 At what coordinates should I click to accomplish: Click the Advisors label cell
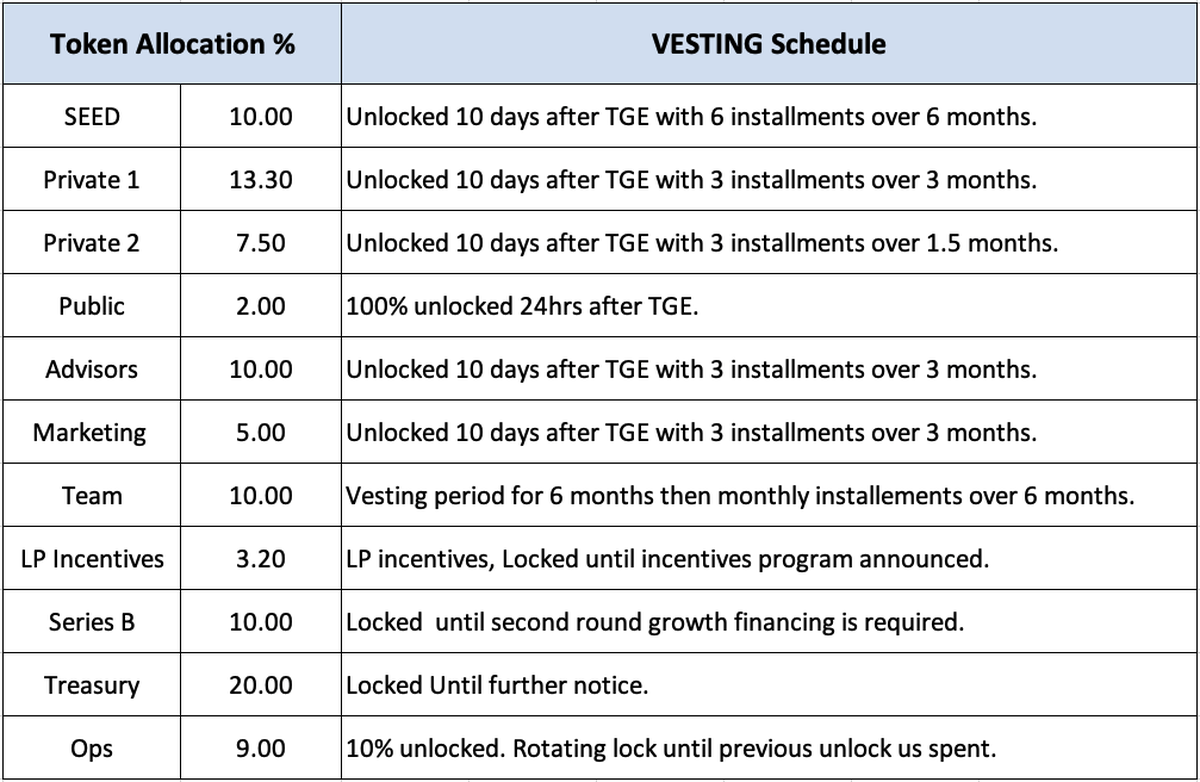tap(91, 370)
